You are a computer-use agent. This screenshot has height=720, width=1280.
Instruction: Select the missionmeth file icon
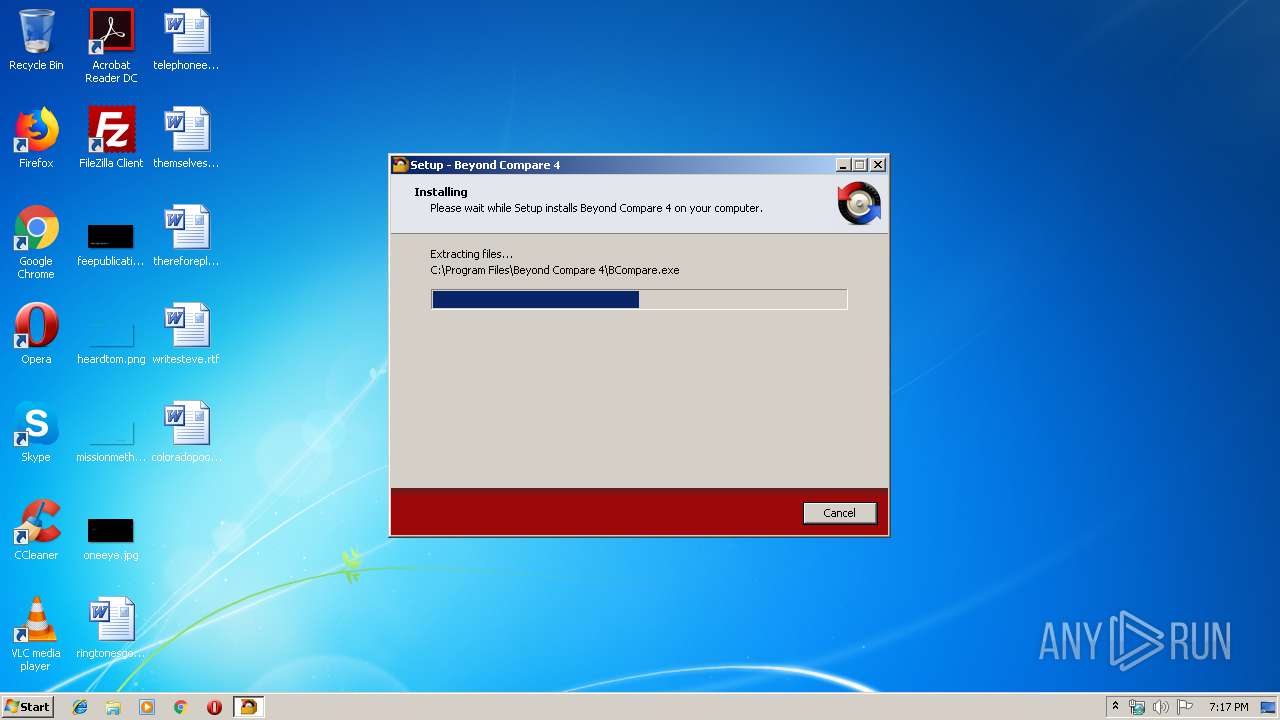tap(111, 432)
